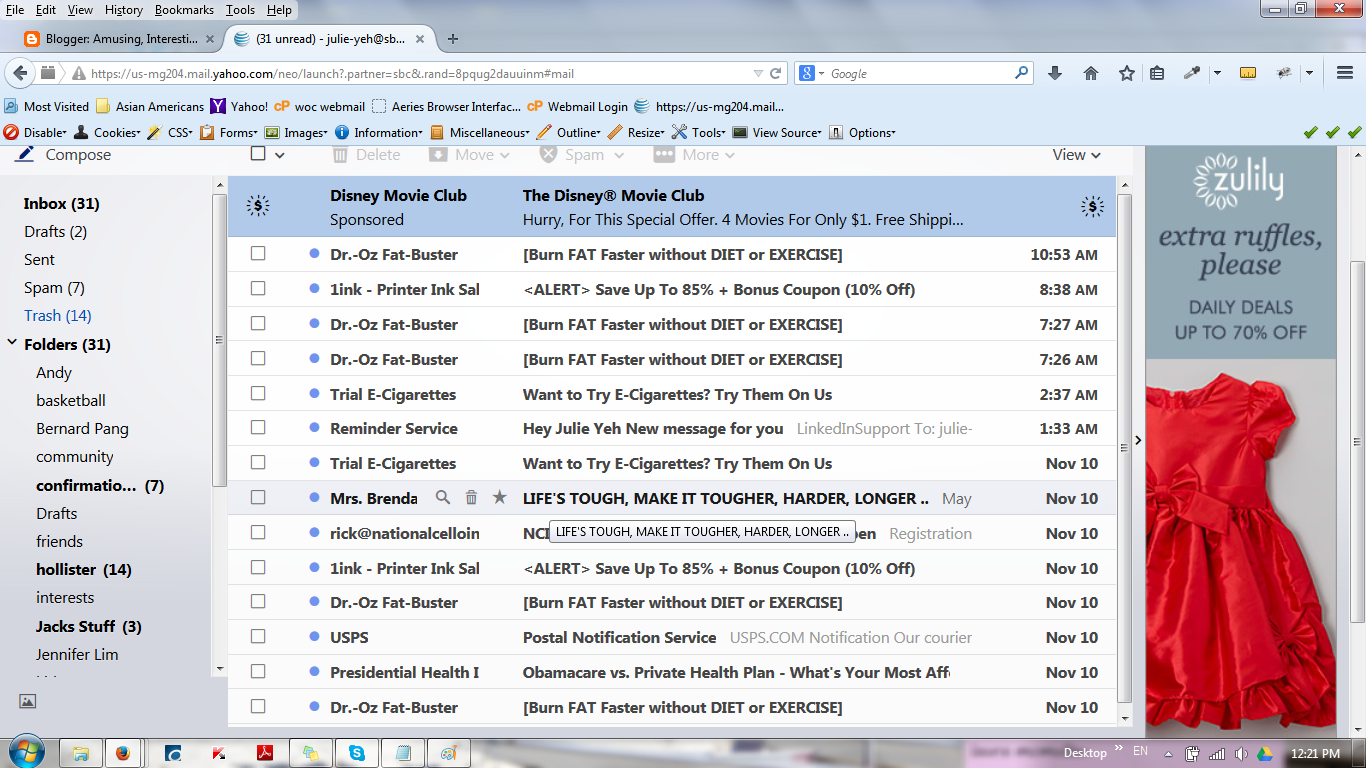The width and height of the screenshot is (1366, 768).
Task: Collapse the ad panel side arrow
Action: (1138, 440)
